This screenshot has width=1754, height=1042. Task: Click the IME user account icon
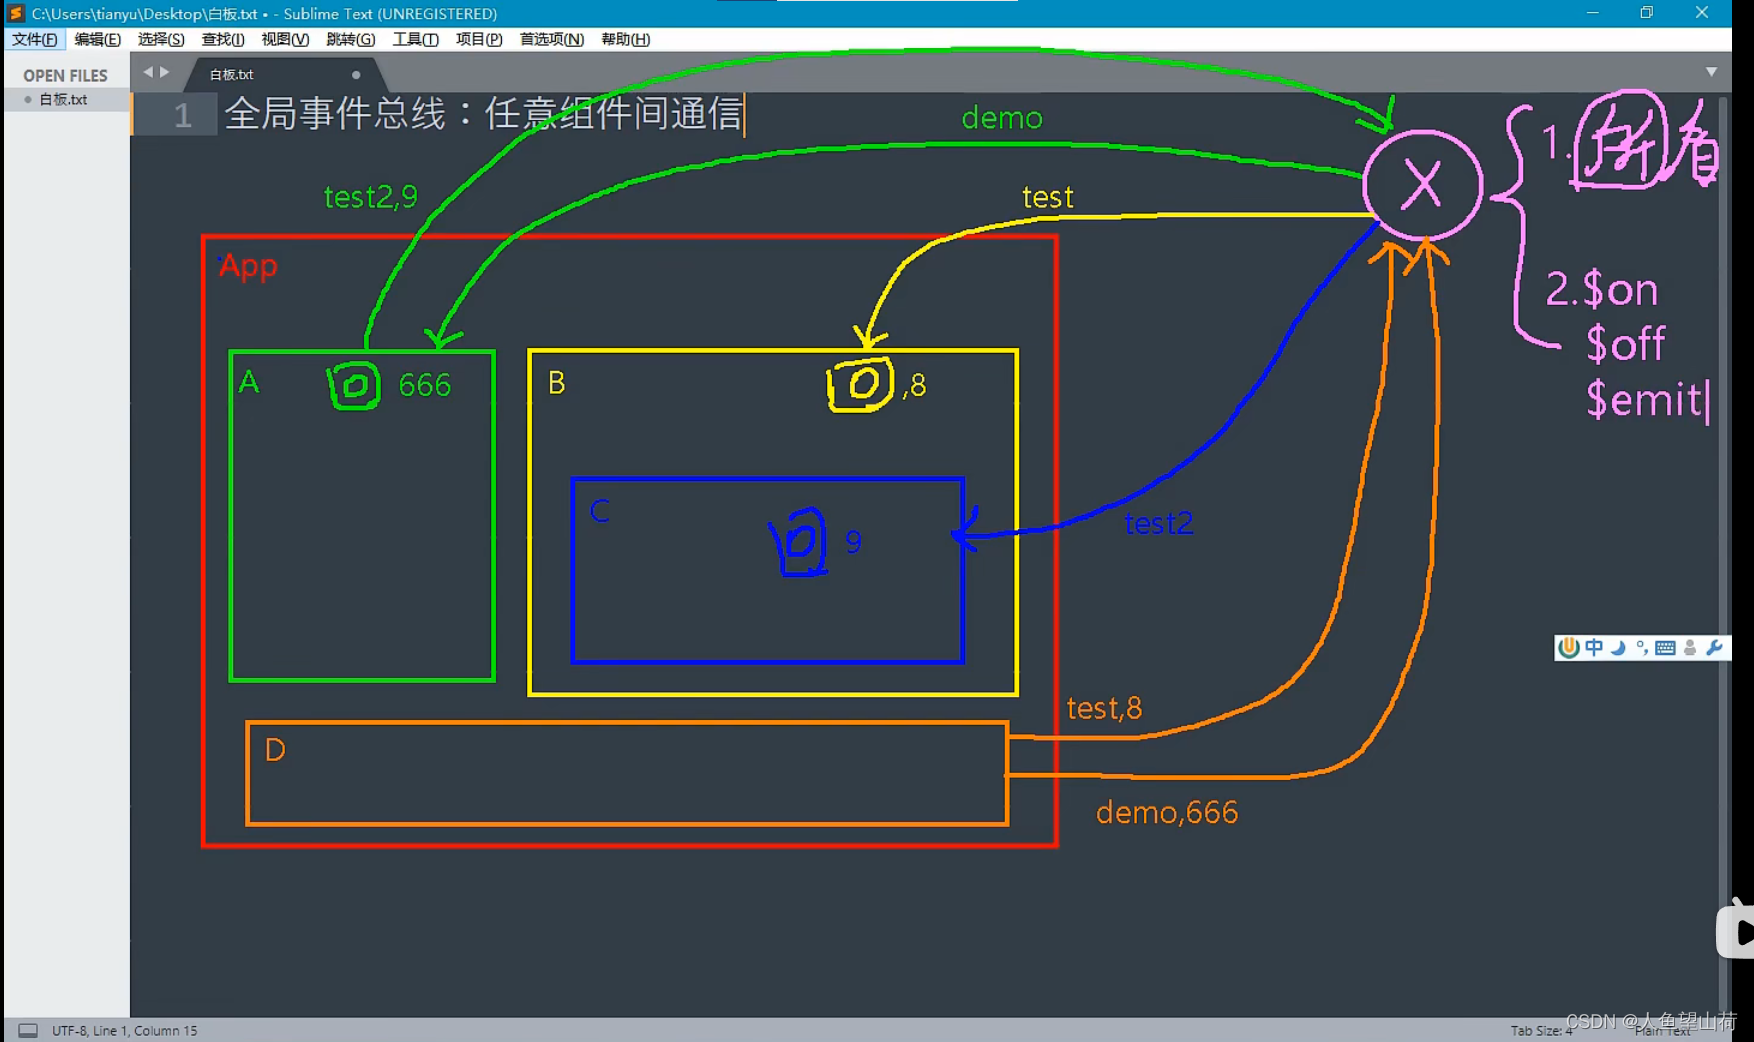[1690, 647]
